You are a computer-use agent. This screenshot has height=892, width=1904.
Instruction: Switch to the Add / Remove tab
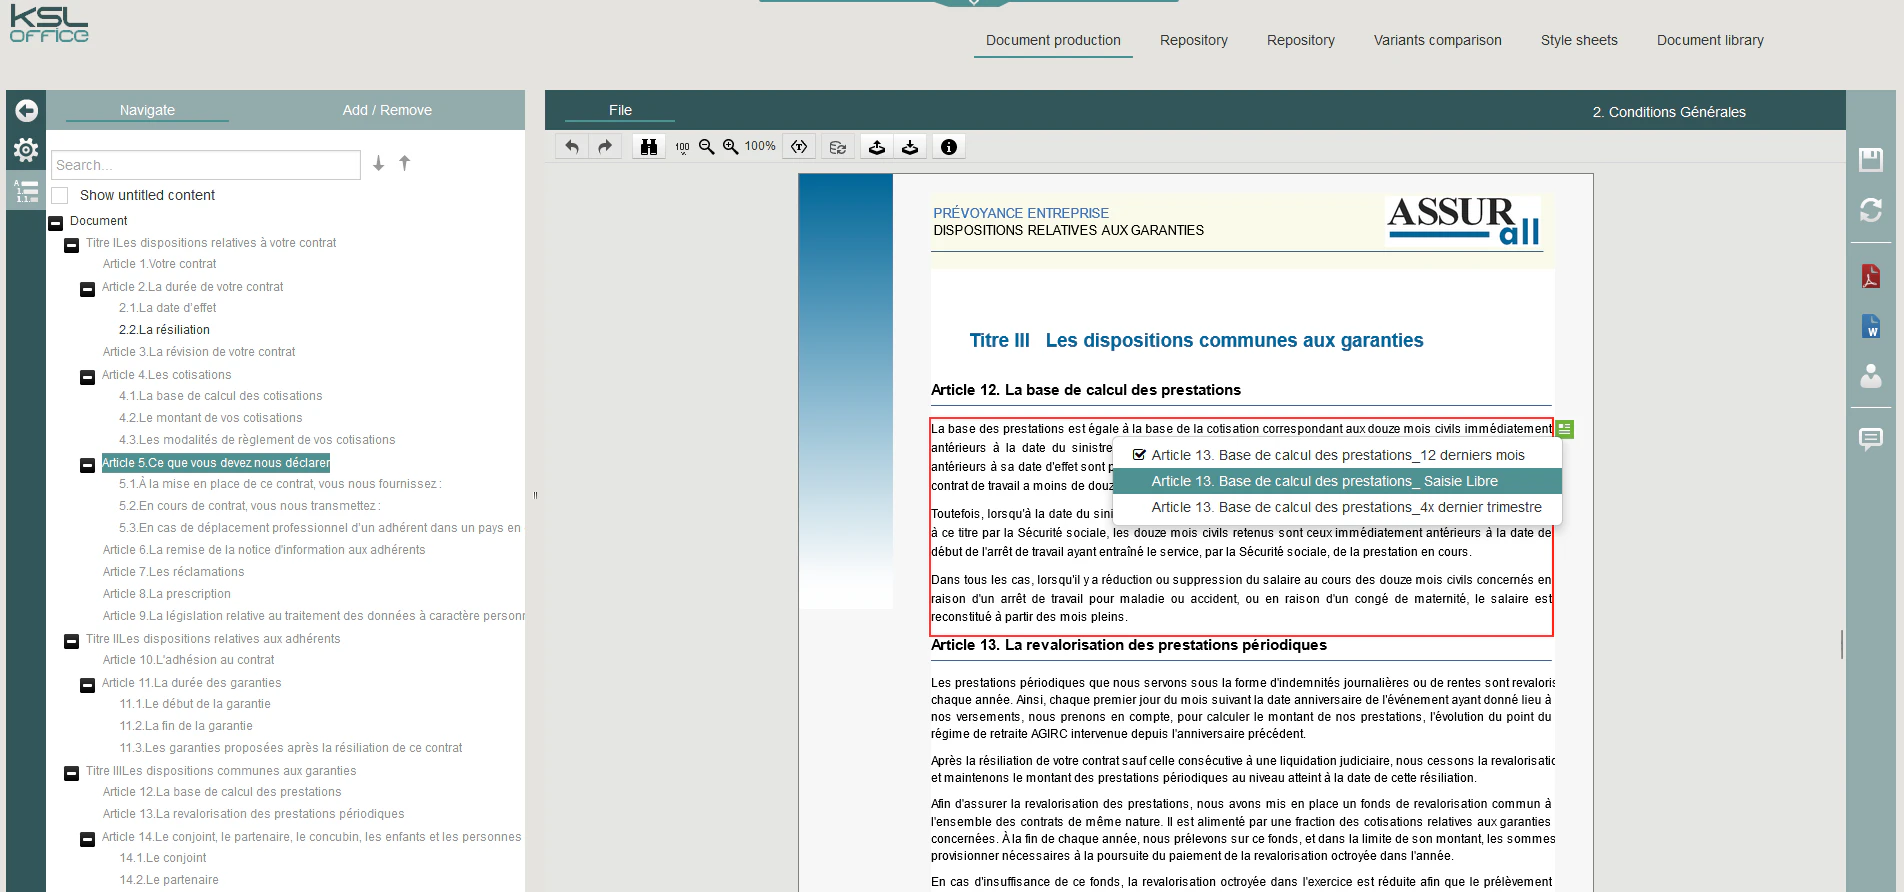click(x=387, y=110)
